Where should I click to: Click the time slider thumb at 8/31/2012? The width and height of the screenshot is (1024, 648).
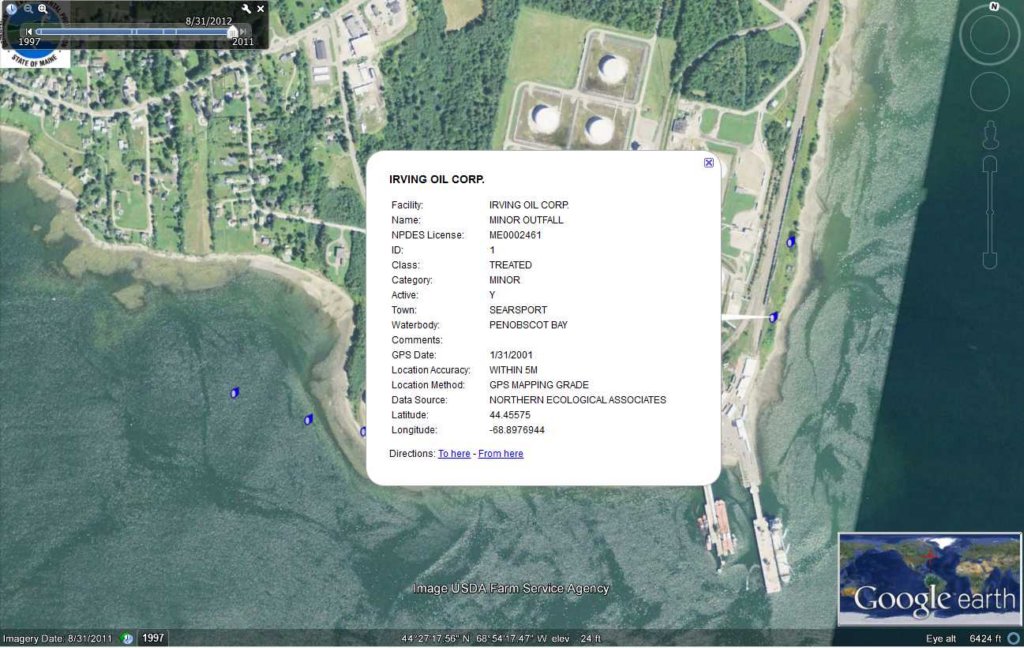pos(232,31)
